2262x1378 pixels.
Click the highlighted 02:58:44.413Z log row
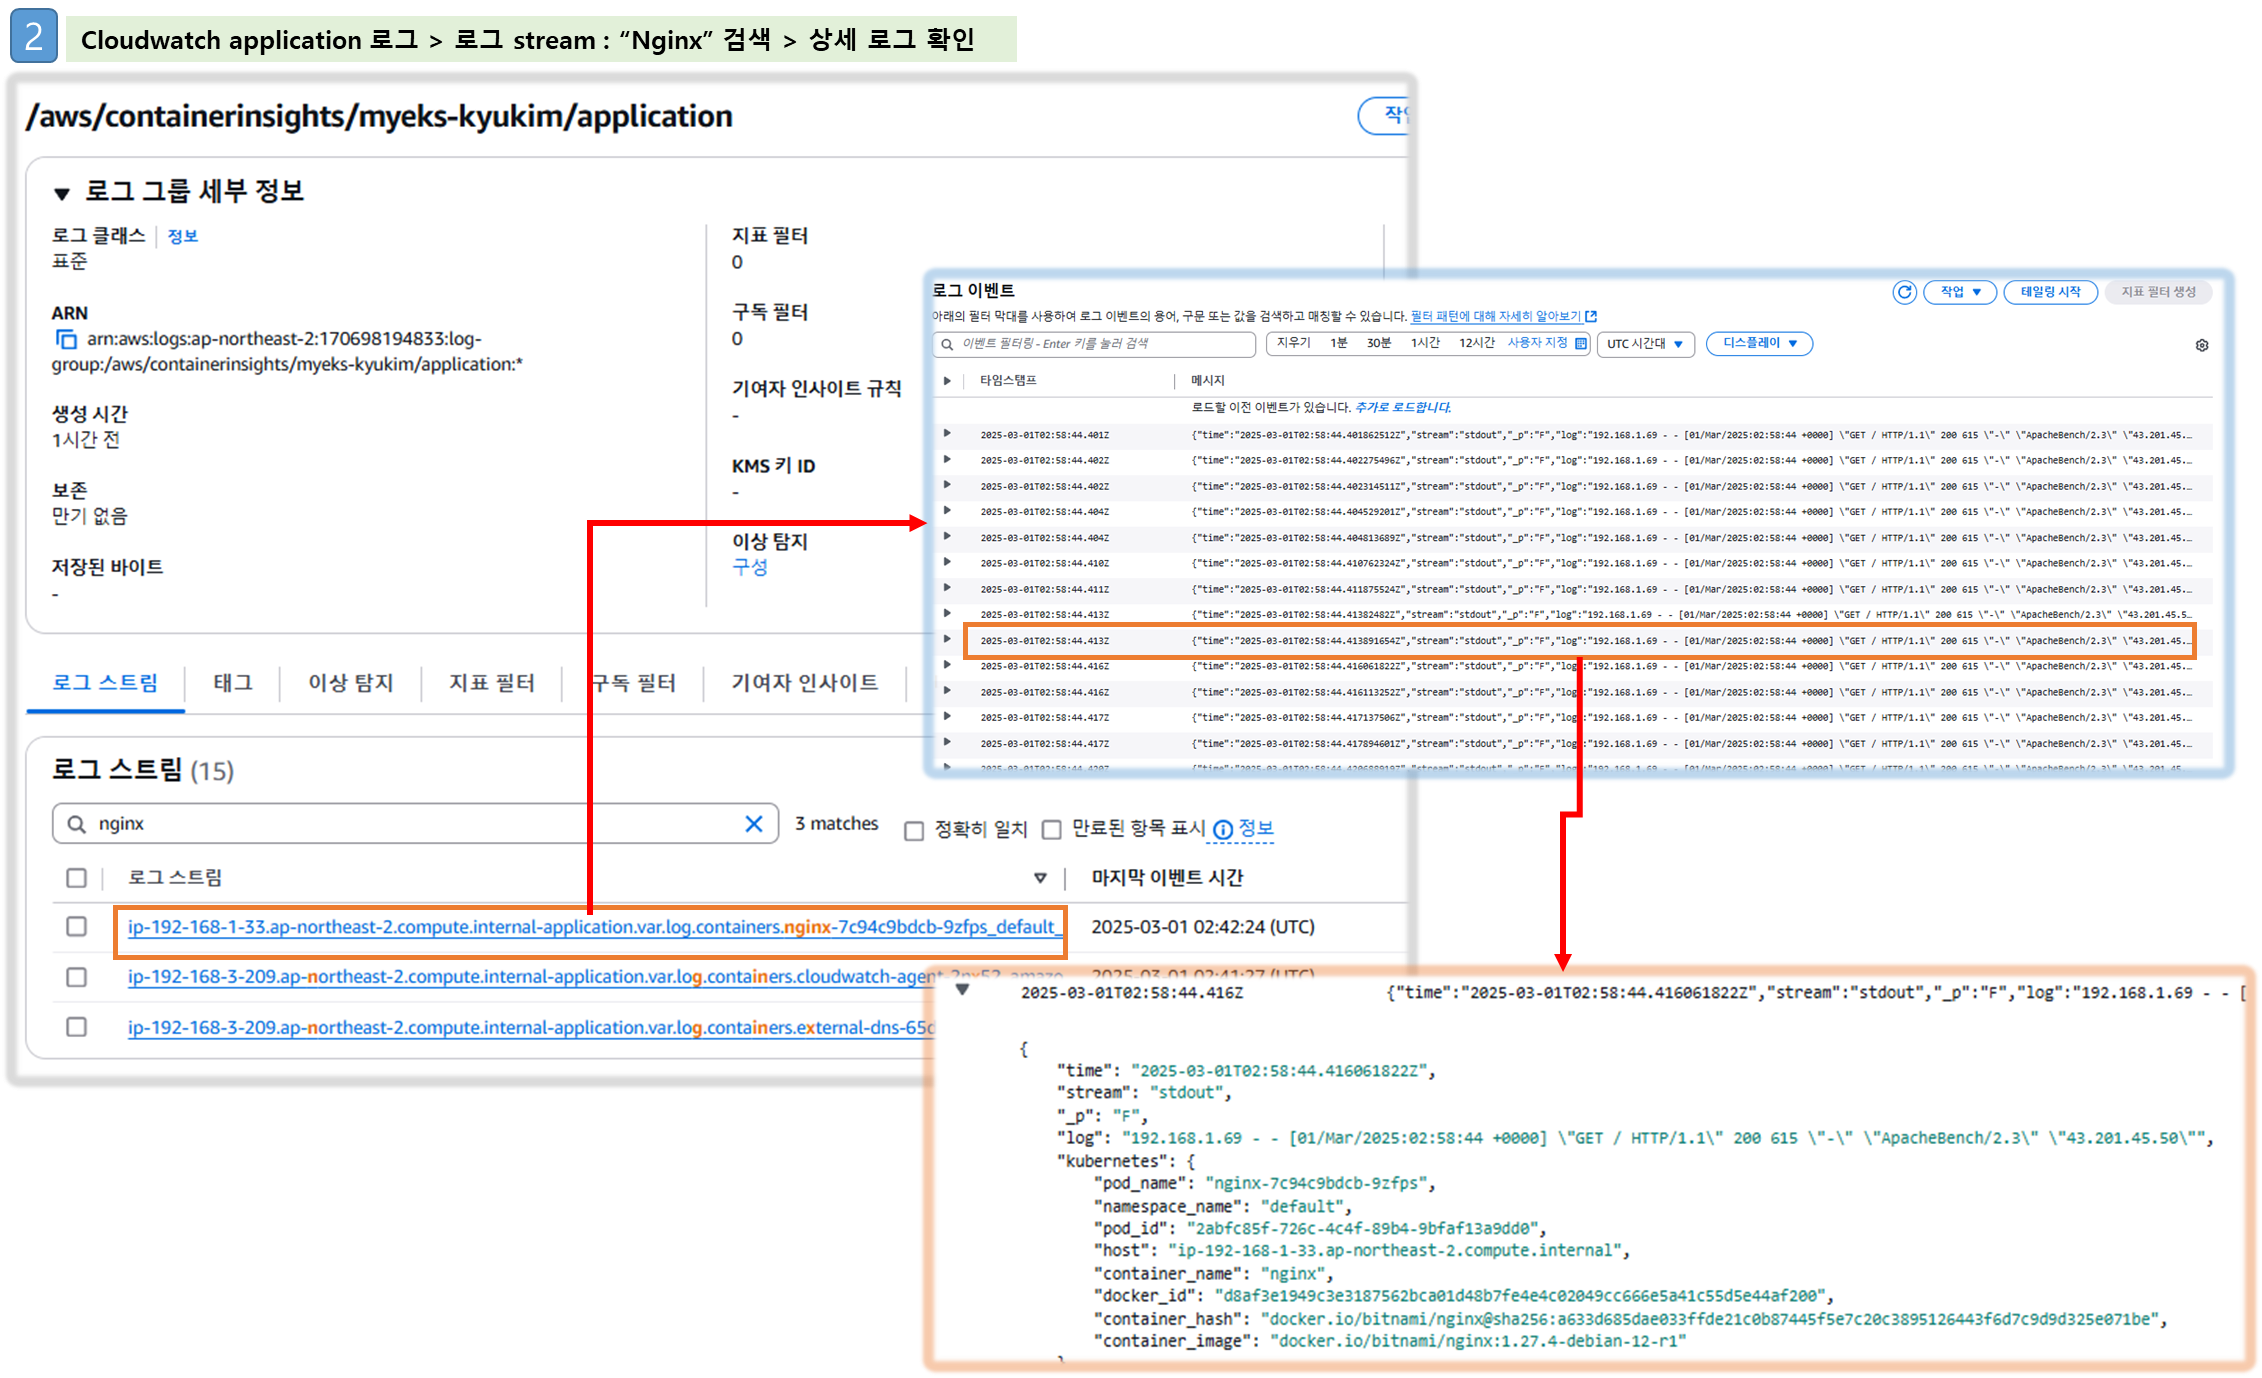tap(1580, 640)
